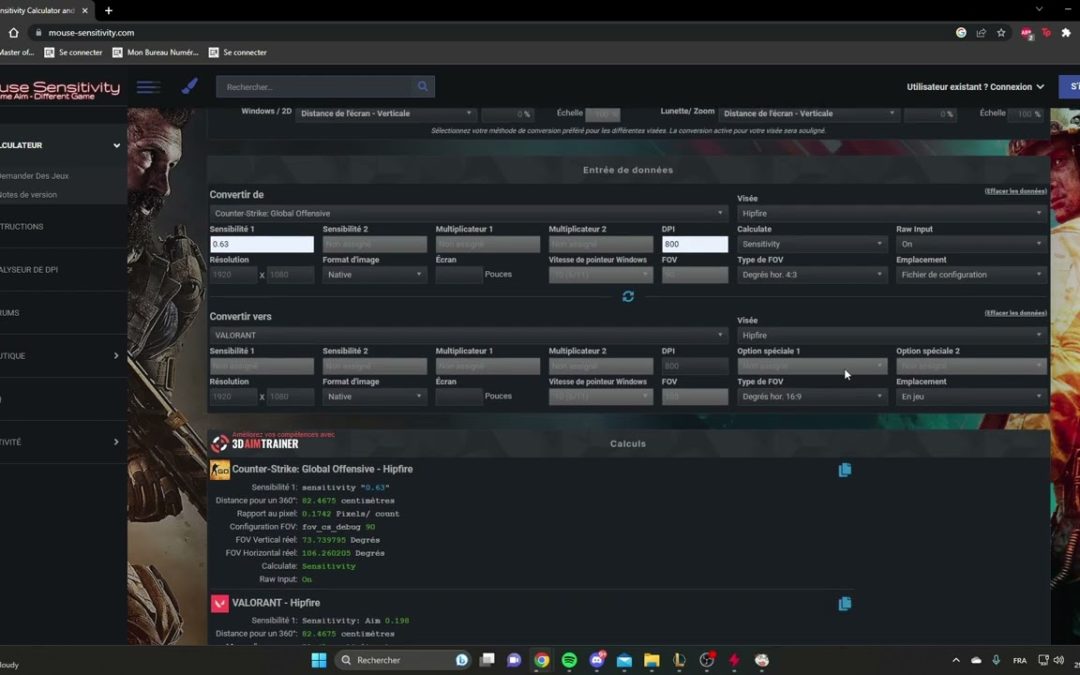
Task: Open Visée Hipfire dropdown under Convertir de
Action: (x=892, y=214)
